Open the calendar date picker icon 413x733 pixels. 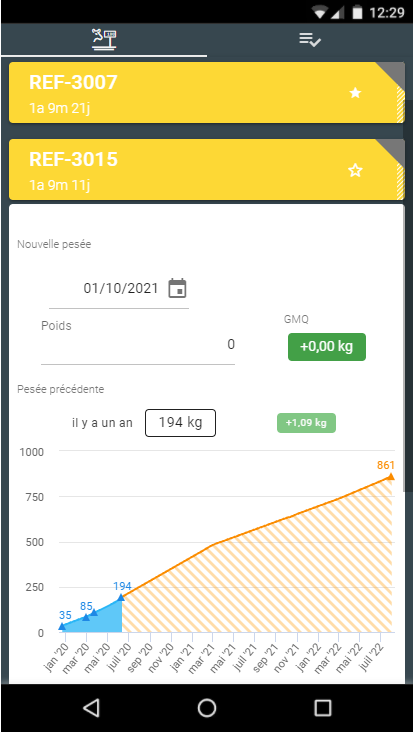(177, 288)
